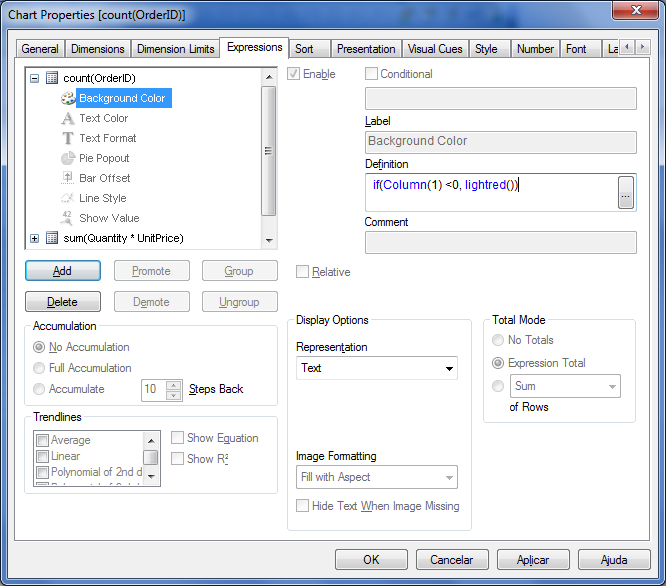
Task: Click the Comment input field
Action: point(501,242)
